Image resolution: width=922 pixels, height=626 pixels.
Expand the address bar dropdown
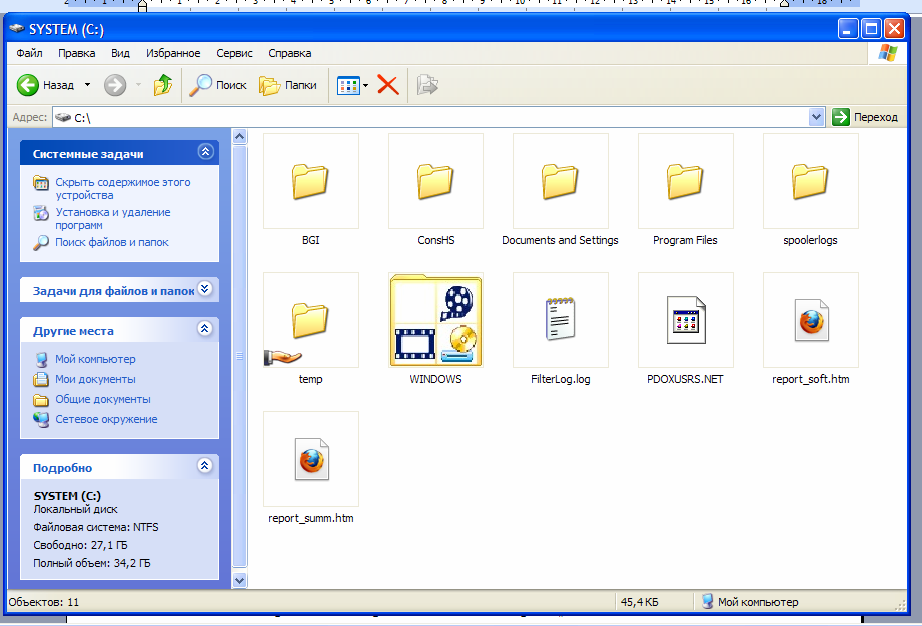click(816, 117)
